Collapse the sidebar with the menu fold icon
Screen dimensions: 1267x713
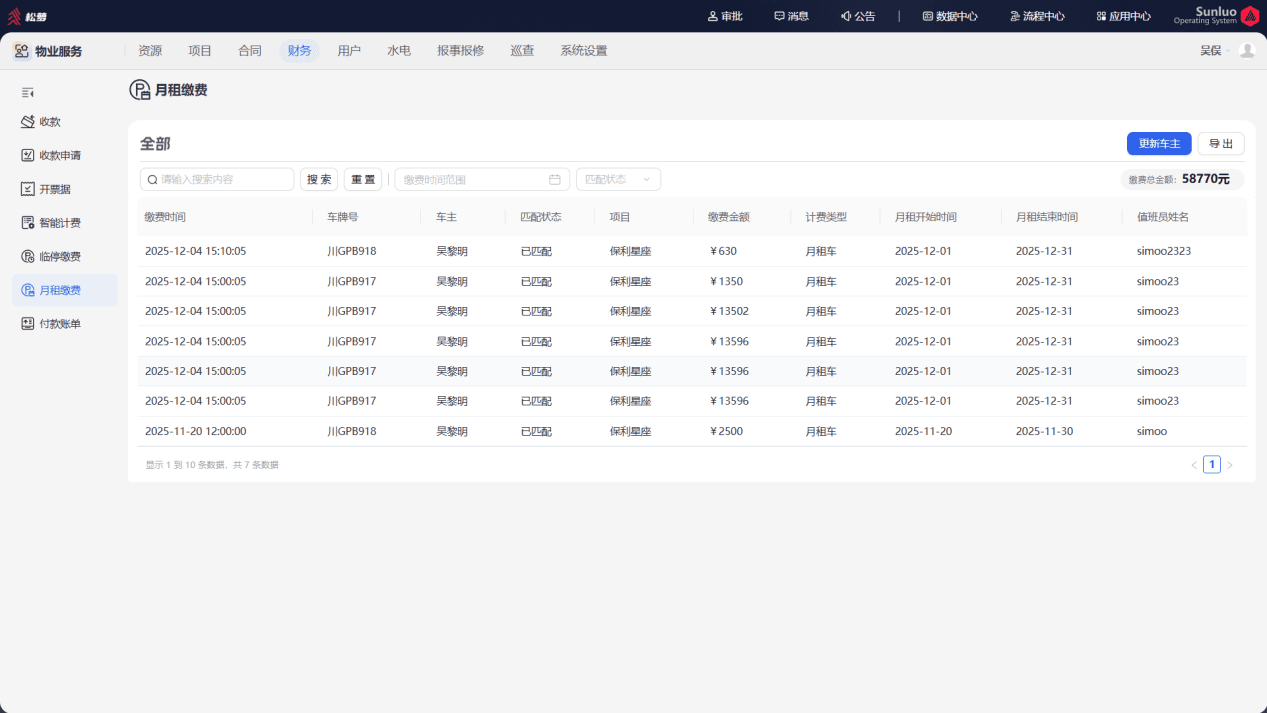tap(28, 92)
